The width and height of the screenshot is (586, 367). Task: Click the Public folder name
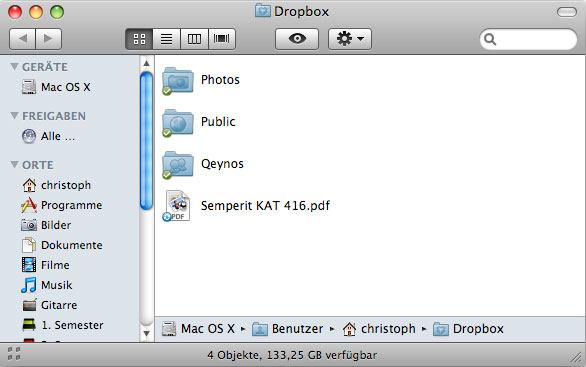click(218, 121)
